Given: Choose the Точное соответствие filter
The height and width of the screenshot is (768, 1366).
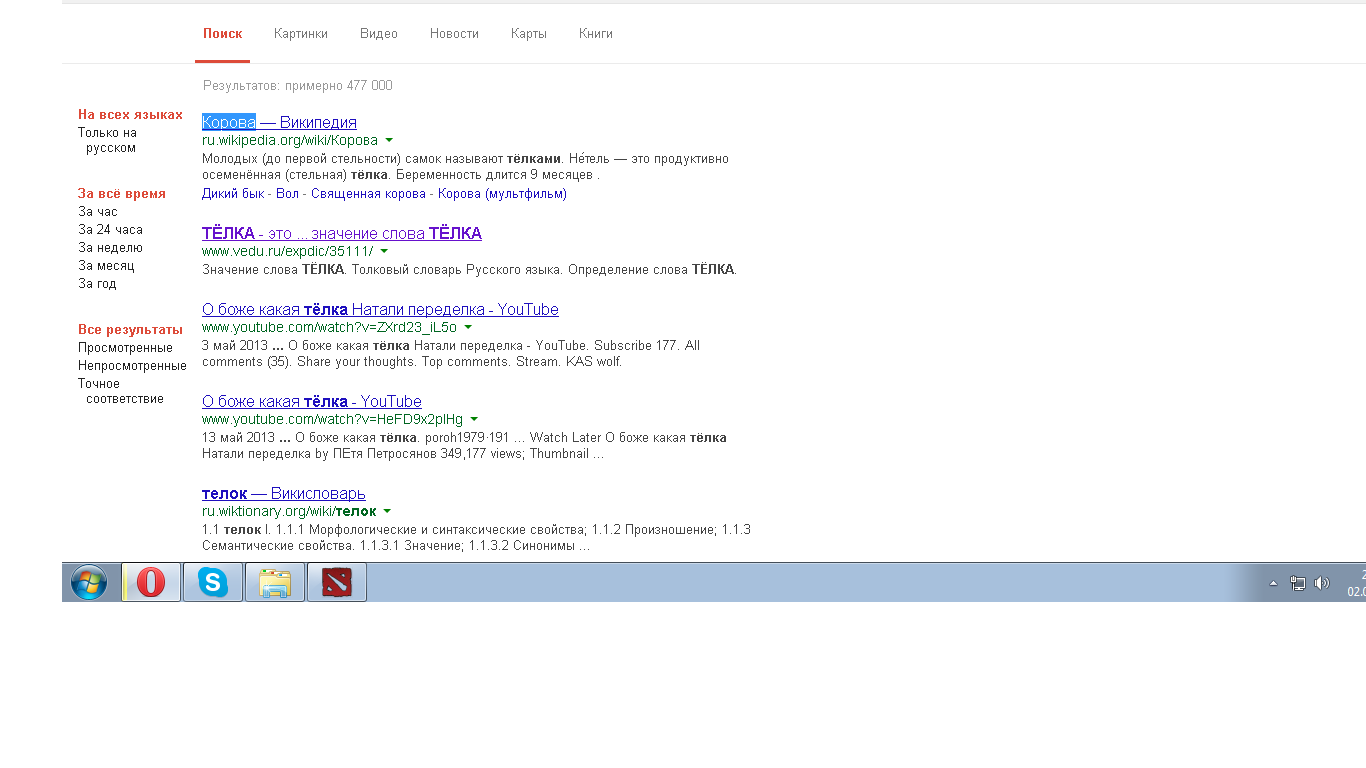Looking at the screenshot, I should 121,391.
